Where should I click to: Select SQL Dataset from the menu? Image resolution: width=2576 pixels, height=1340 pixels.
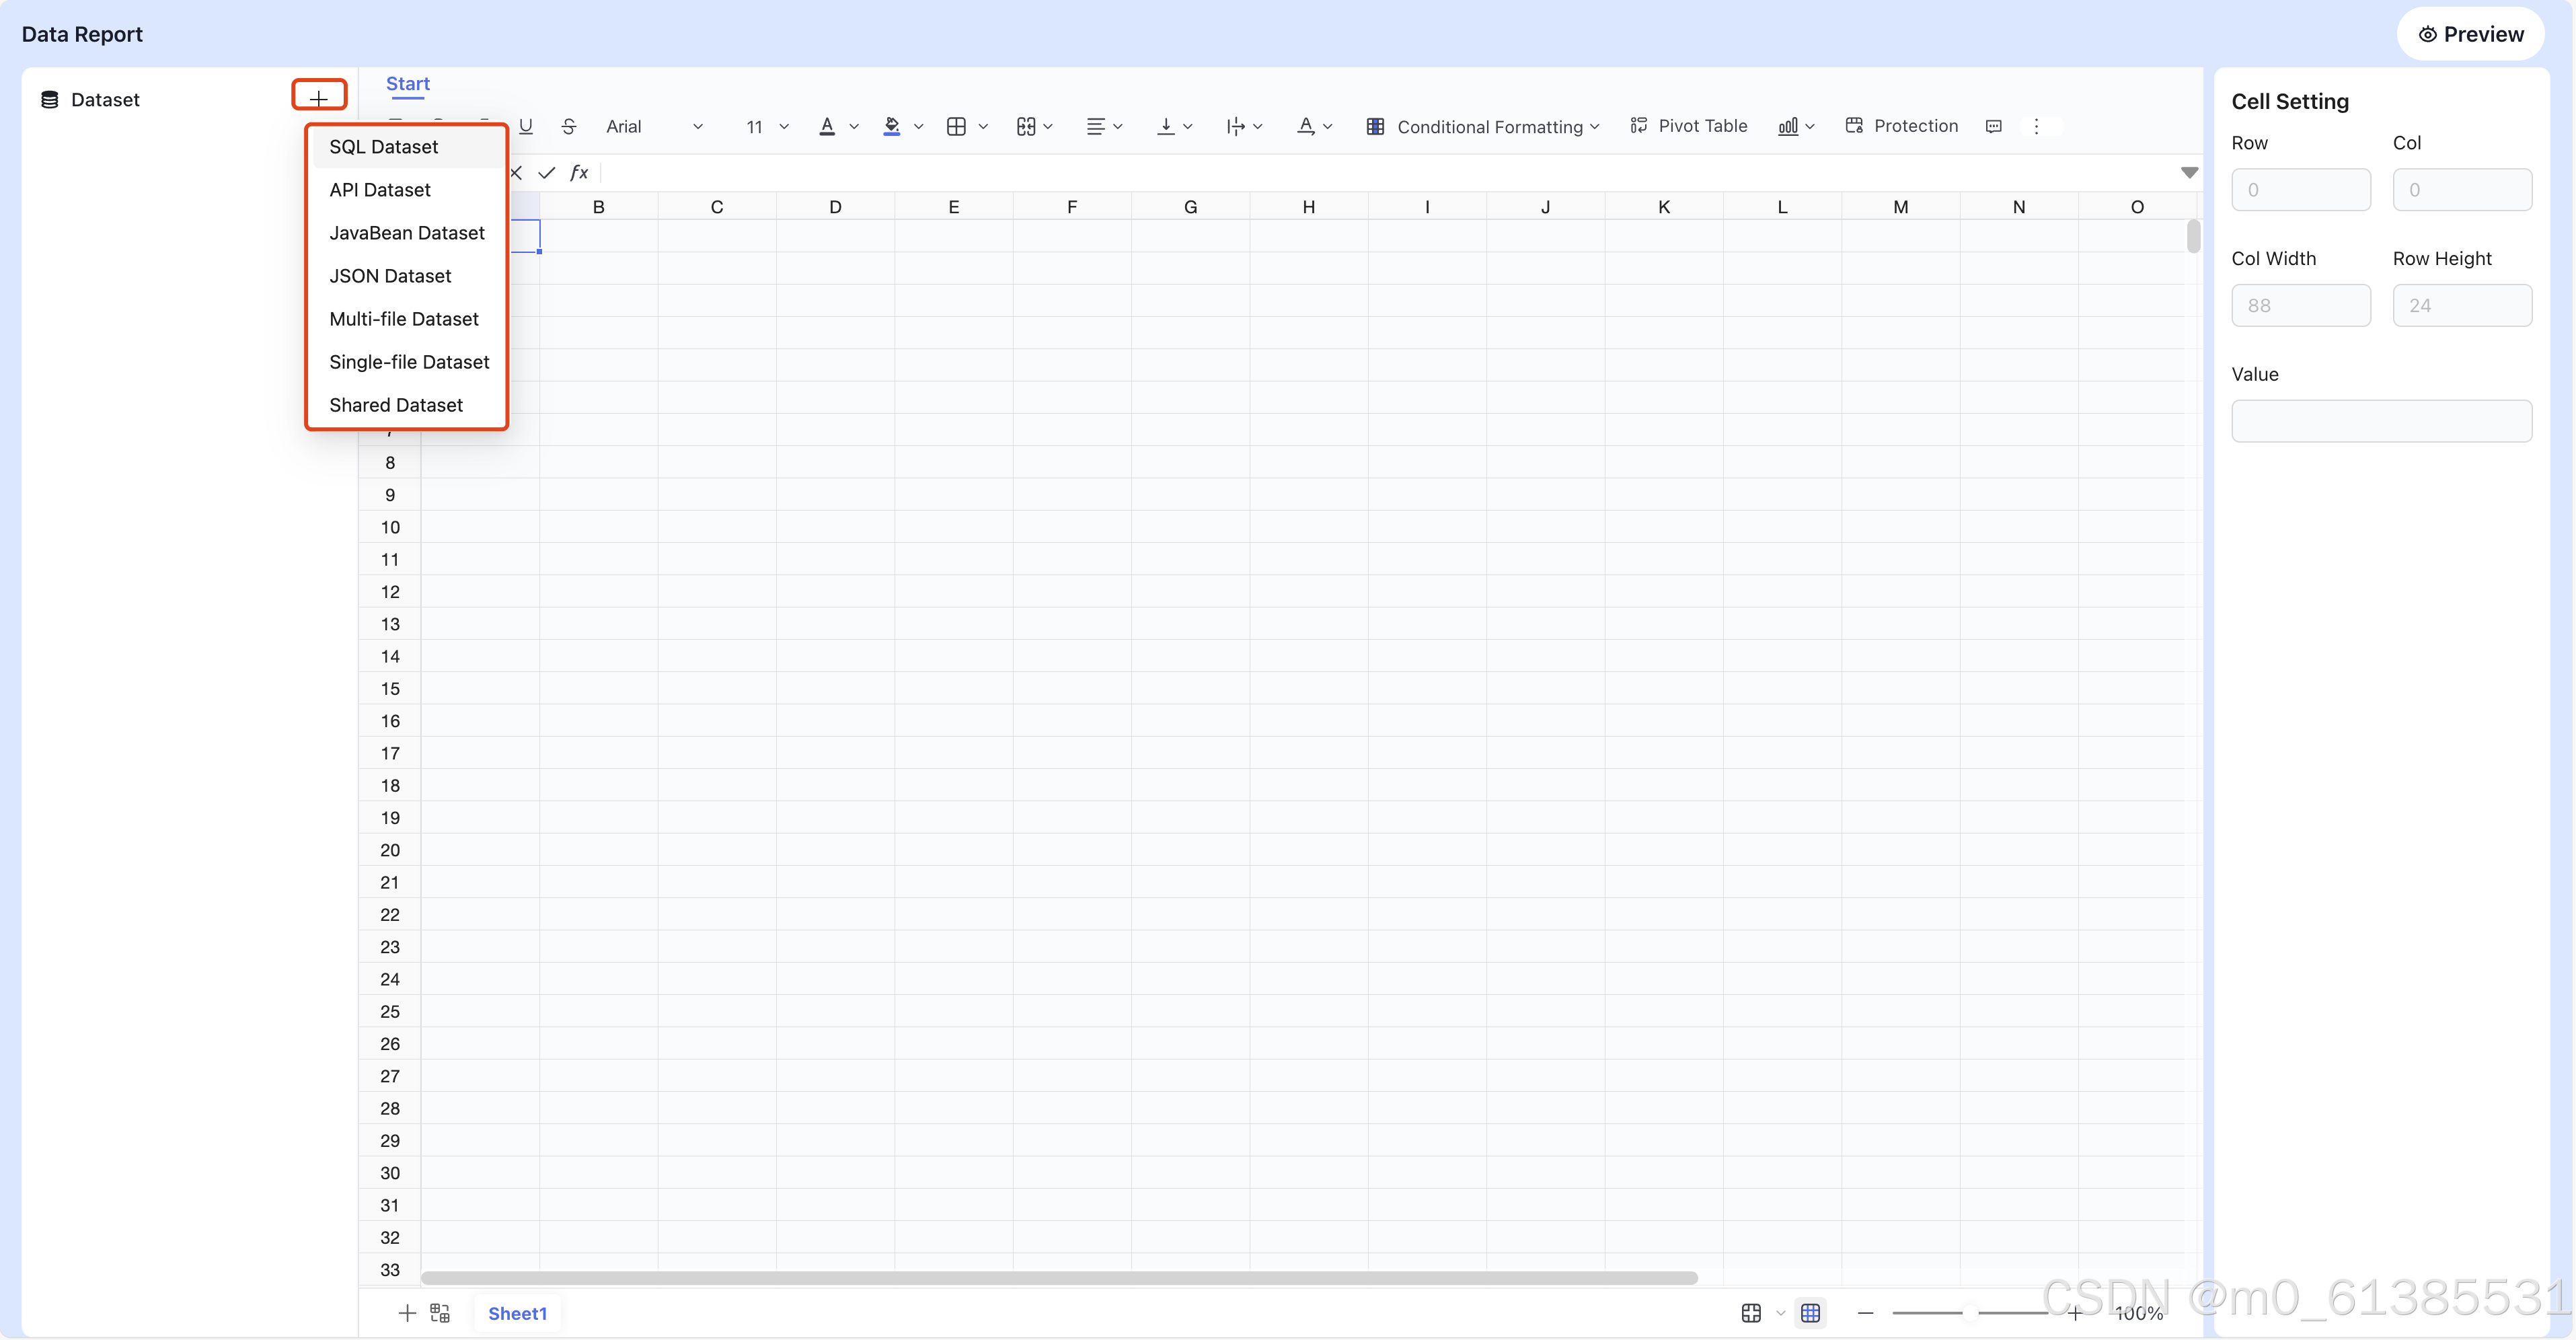pos(384,147)
